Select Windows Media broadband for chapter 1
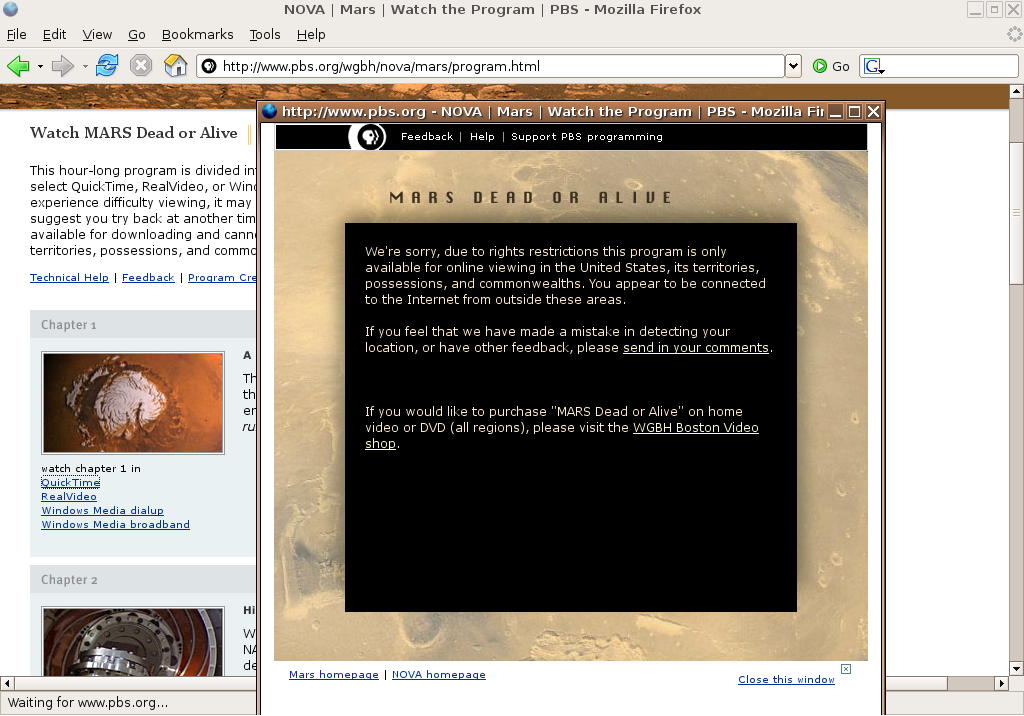1024x716 pixels. (x=116, y=525)
